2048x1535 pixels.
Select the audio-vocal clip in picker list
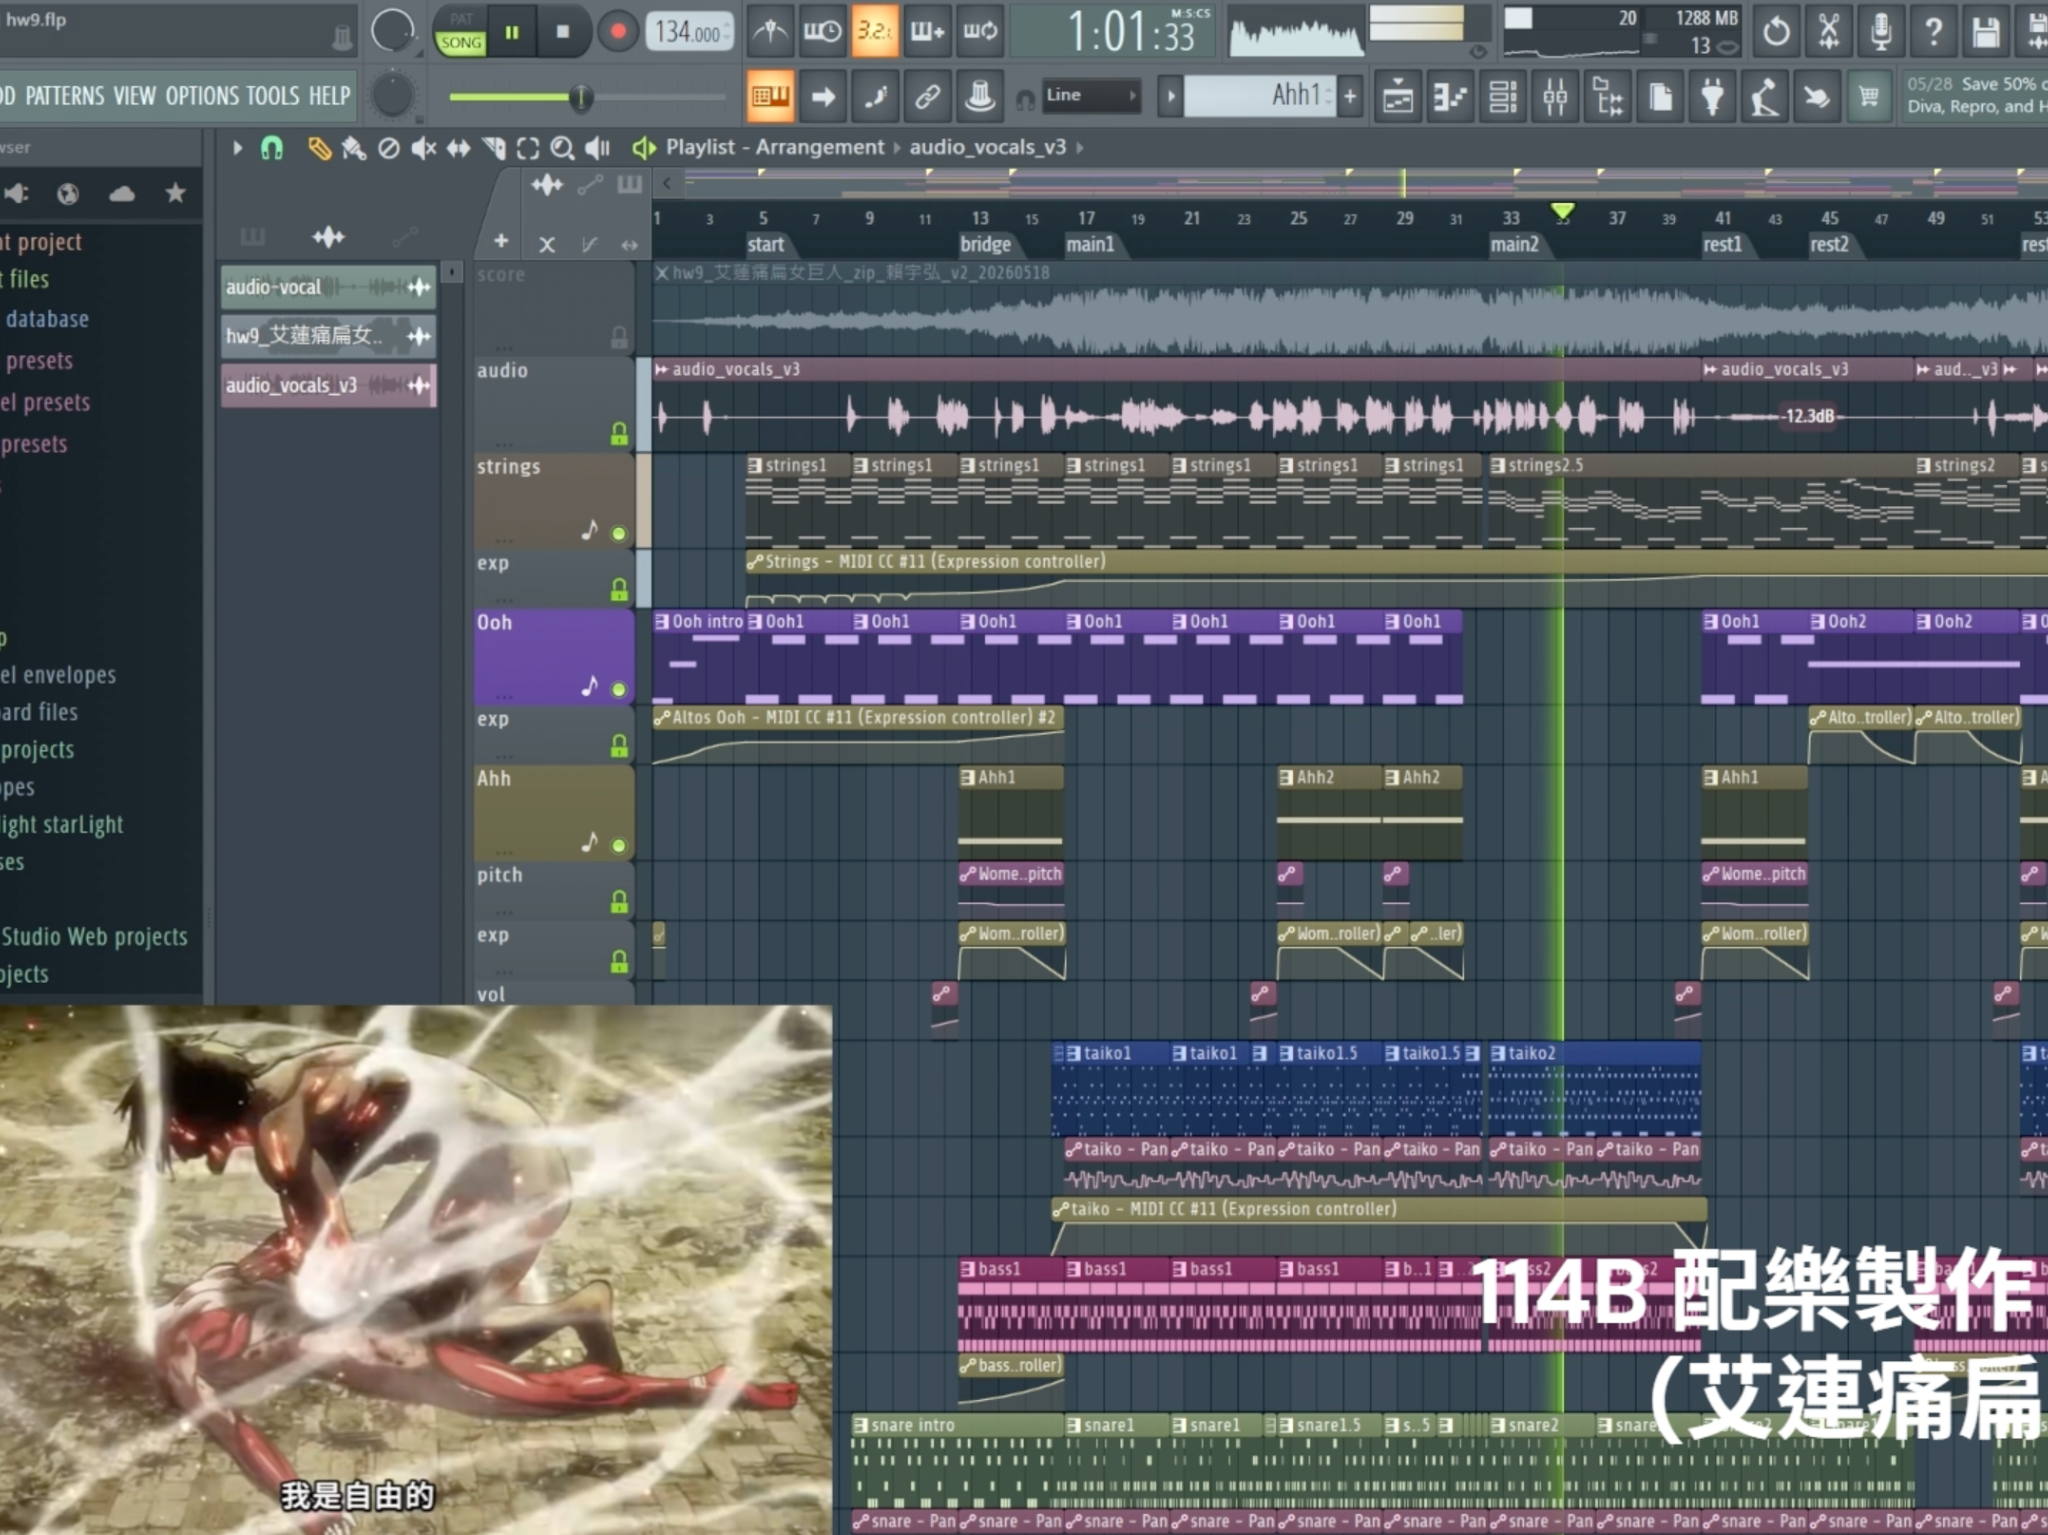[328, 288]
